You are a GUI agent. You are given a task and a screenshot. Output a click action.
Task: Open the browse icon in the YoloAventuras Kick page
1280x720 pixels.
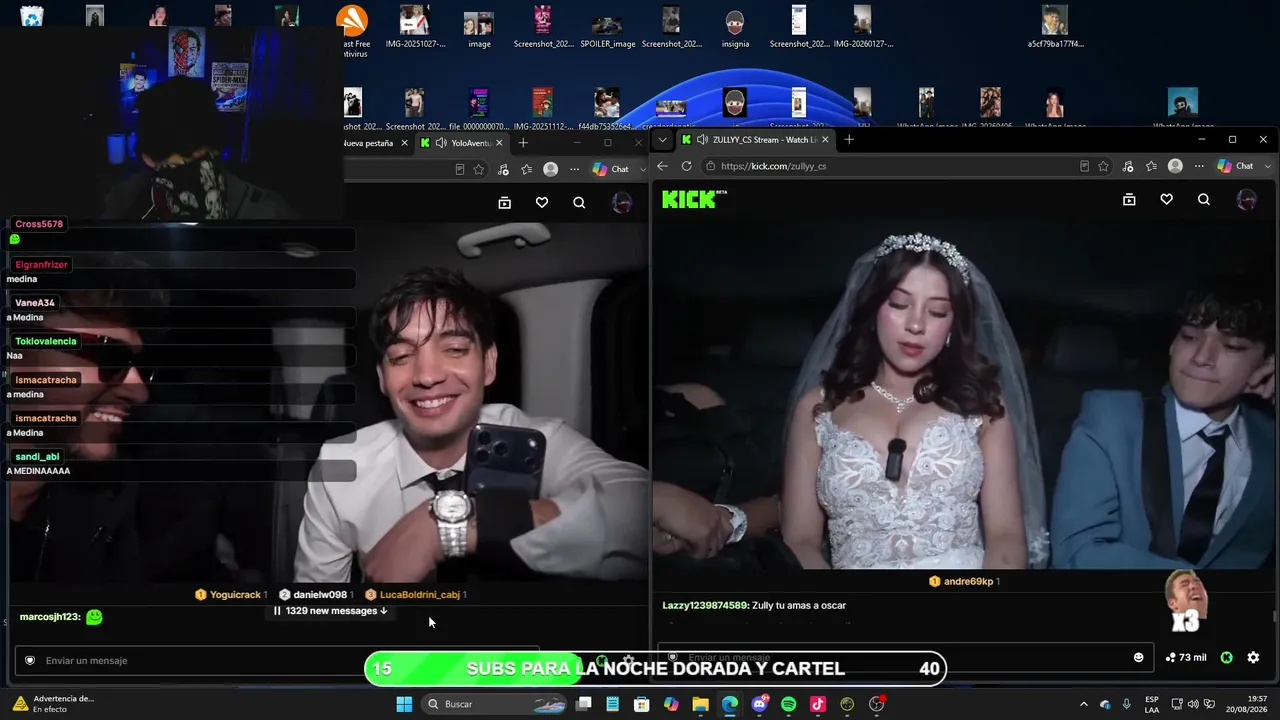tap(505, 203)
